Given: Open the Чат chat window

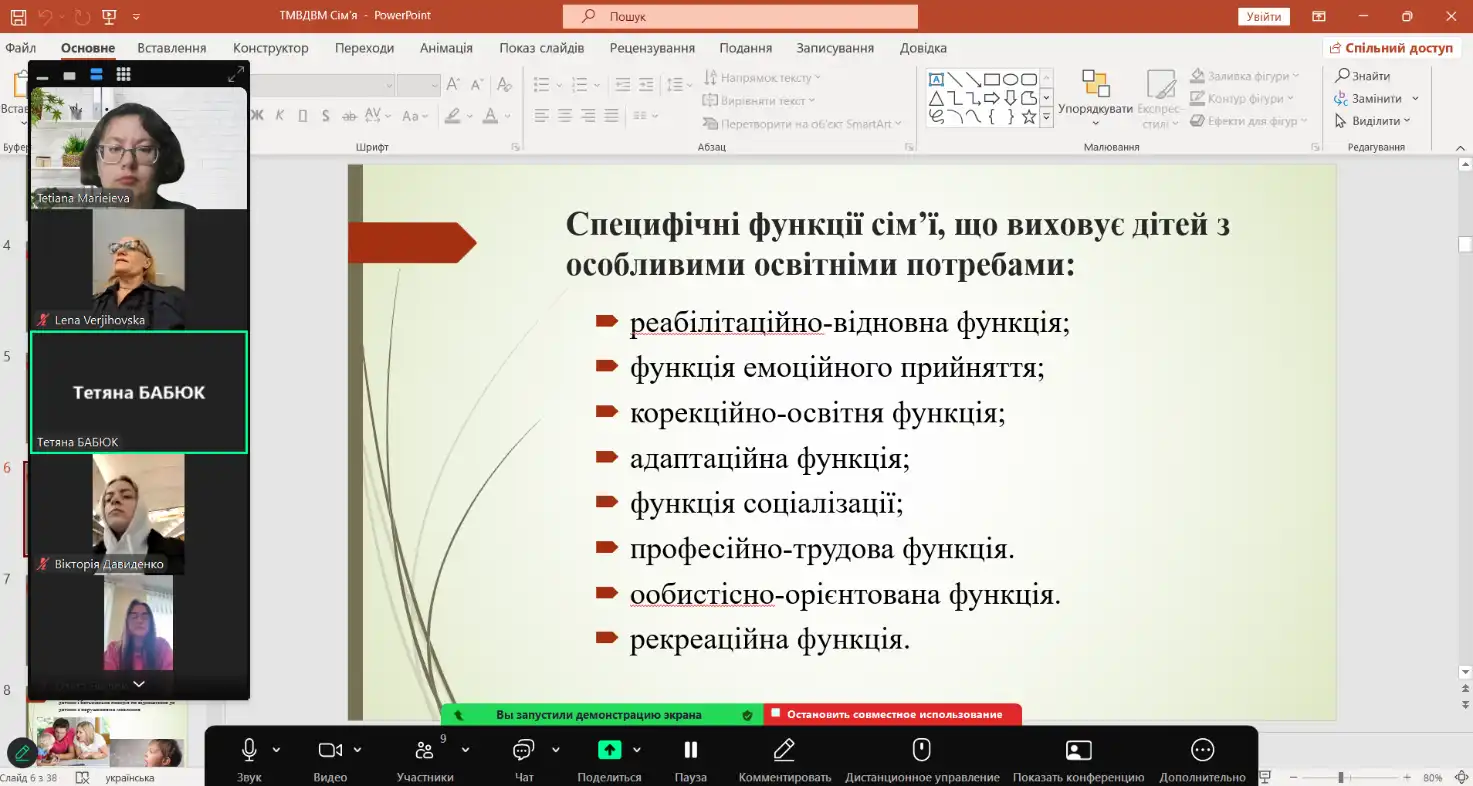Looking at the screenshot, I should pyautogui.click(x=523, y=750).
